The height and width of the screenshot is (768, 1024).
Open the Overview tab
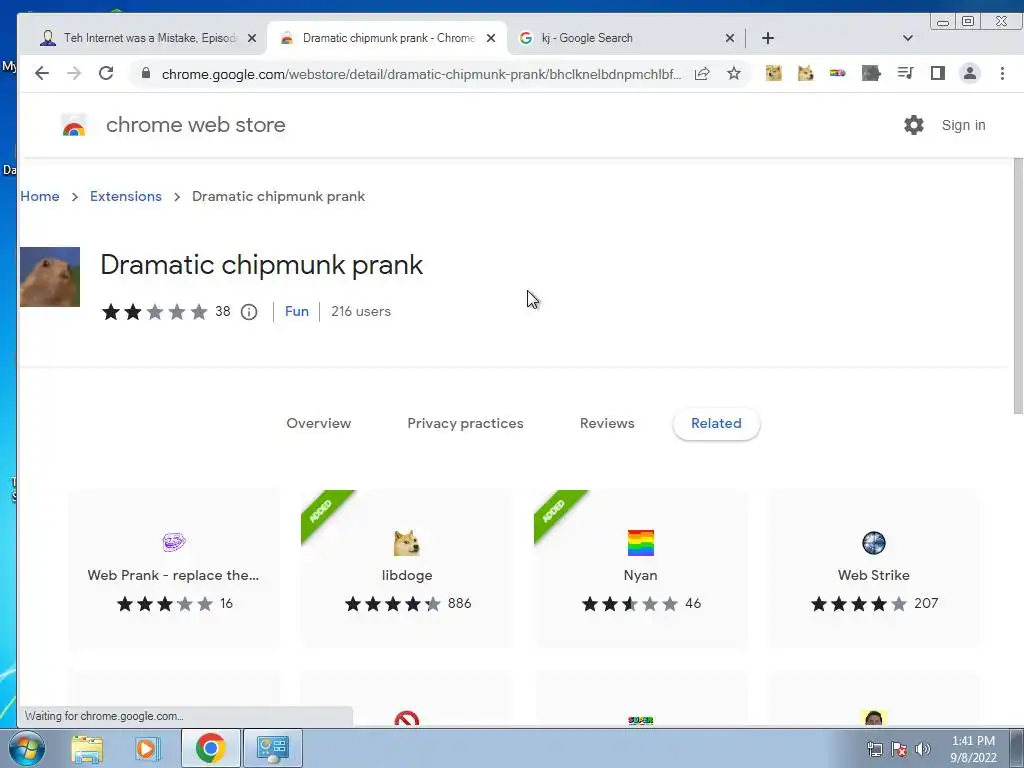point(319,423)
